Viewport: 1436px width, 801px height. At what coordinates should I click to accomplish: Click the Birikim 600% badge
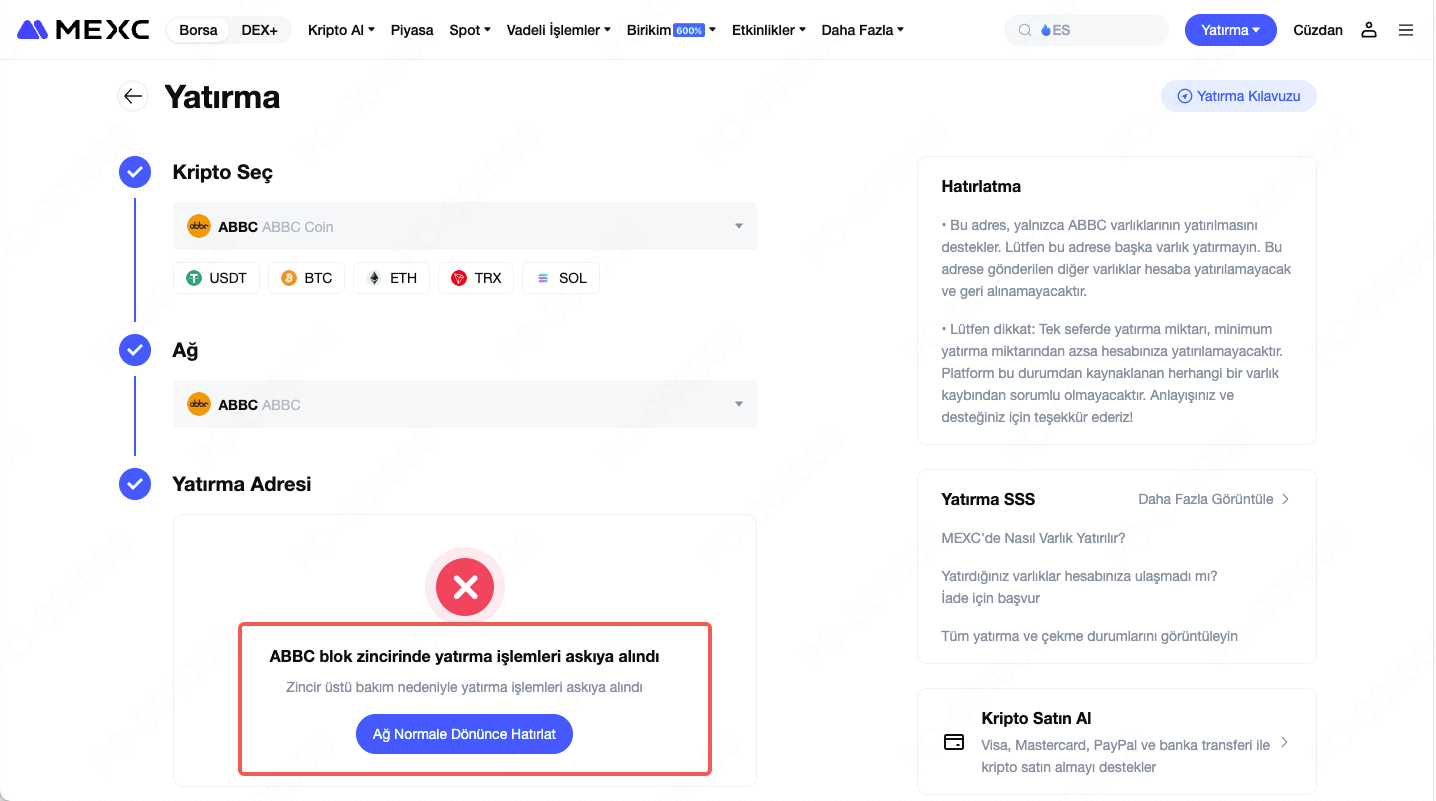pos(689,30)
